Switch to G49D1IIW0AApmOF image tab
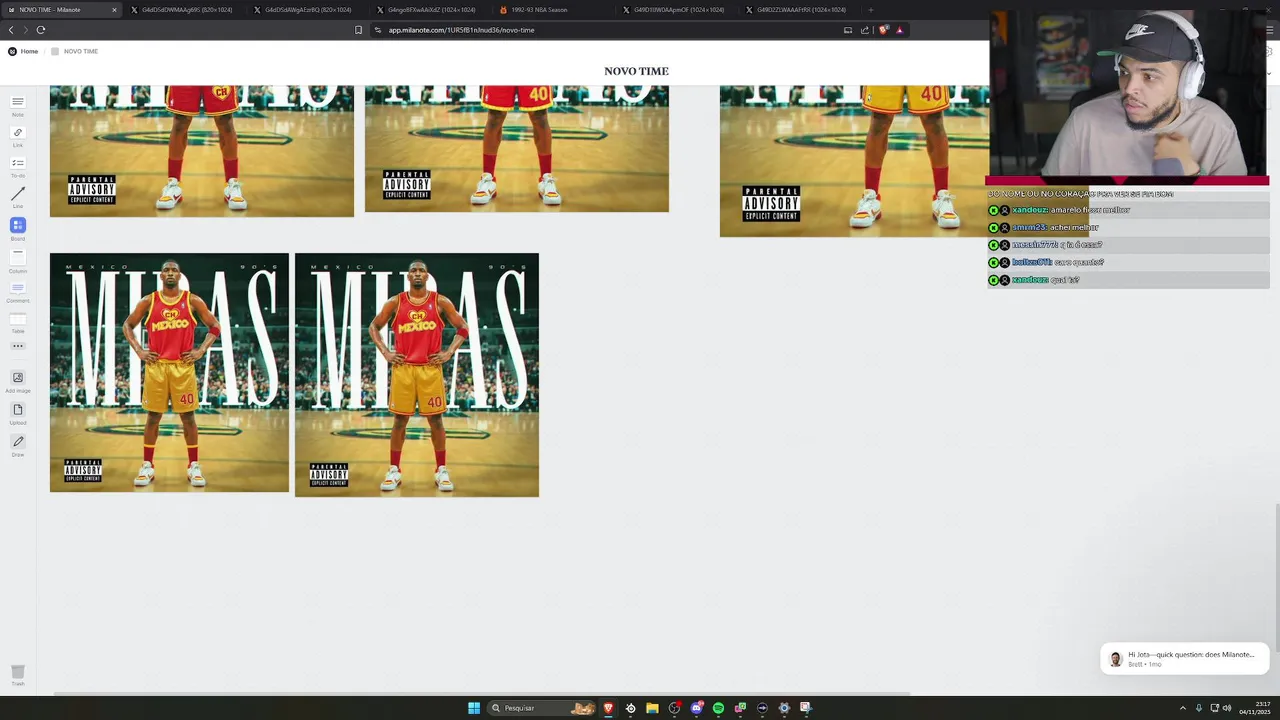Viewport: 1280px width, 720px height. click(677, 10)
